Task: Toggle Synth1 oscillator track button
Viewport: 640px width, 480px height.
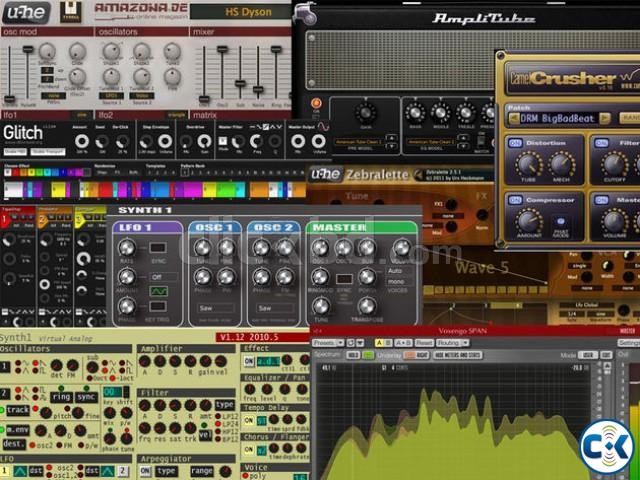Action: tap(18, 410)
